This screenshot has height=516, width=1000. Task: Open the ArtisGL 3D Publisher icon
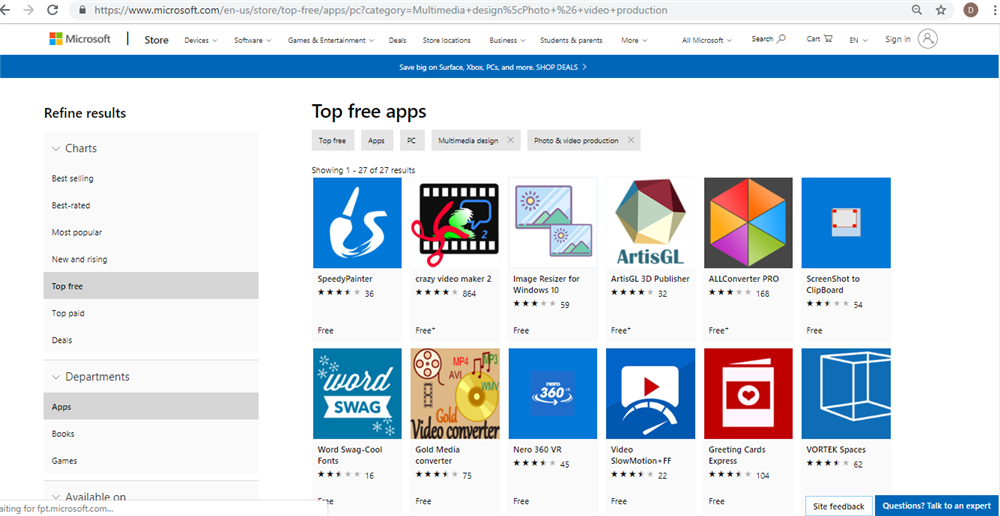point(651,223)
